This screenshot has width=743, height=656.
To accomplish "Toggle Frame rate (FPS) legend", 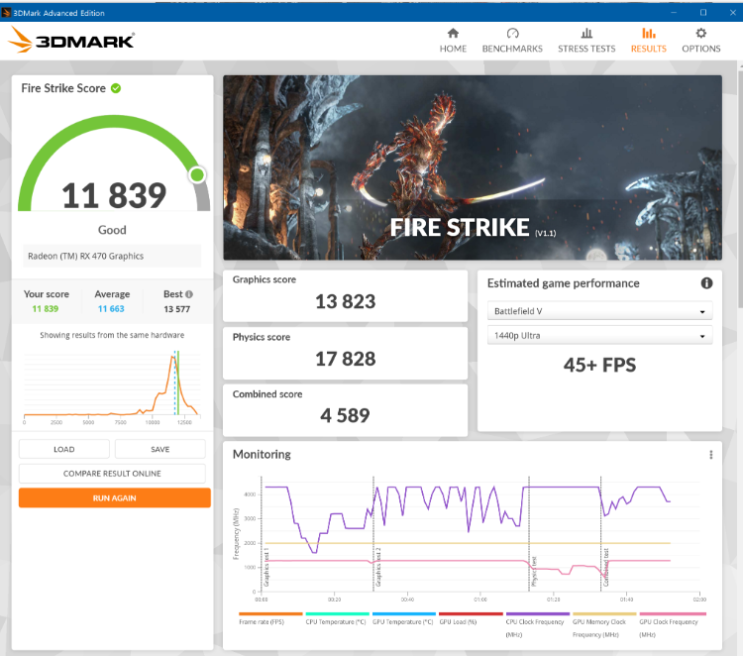I will tap(270, 620).
